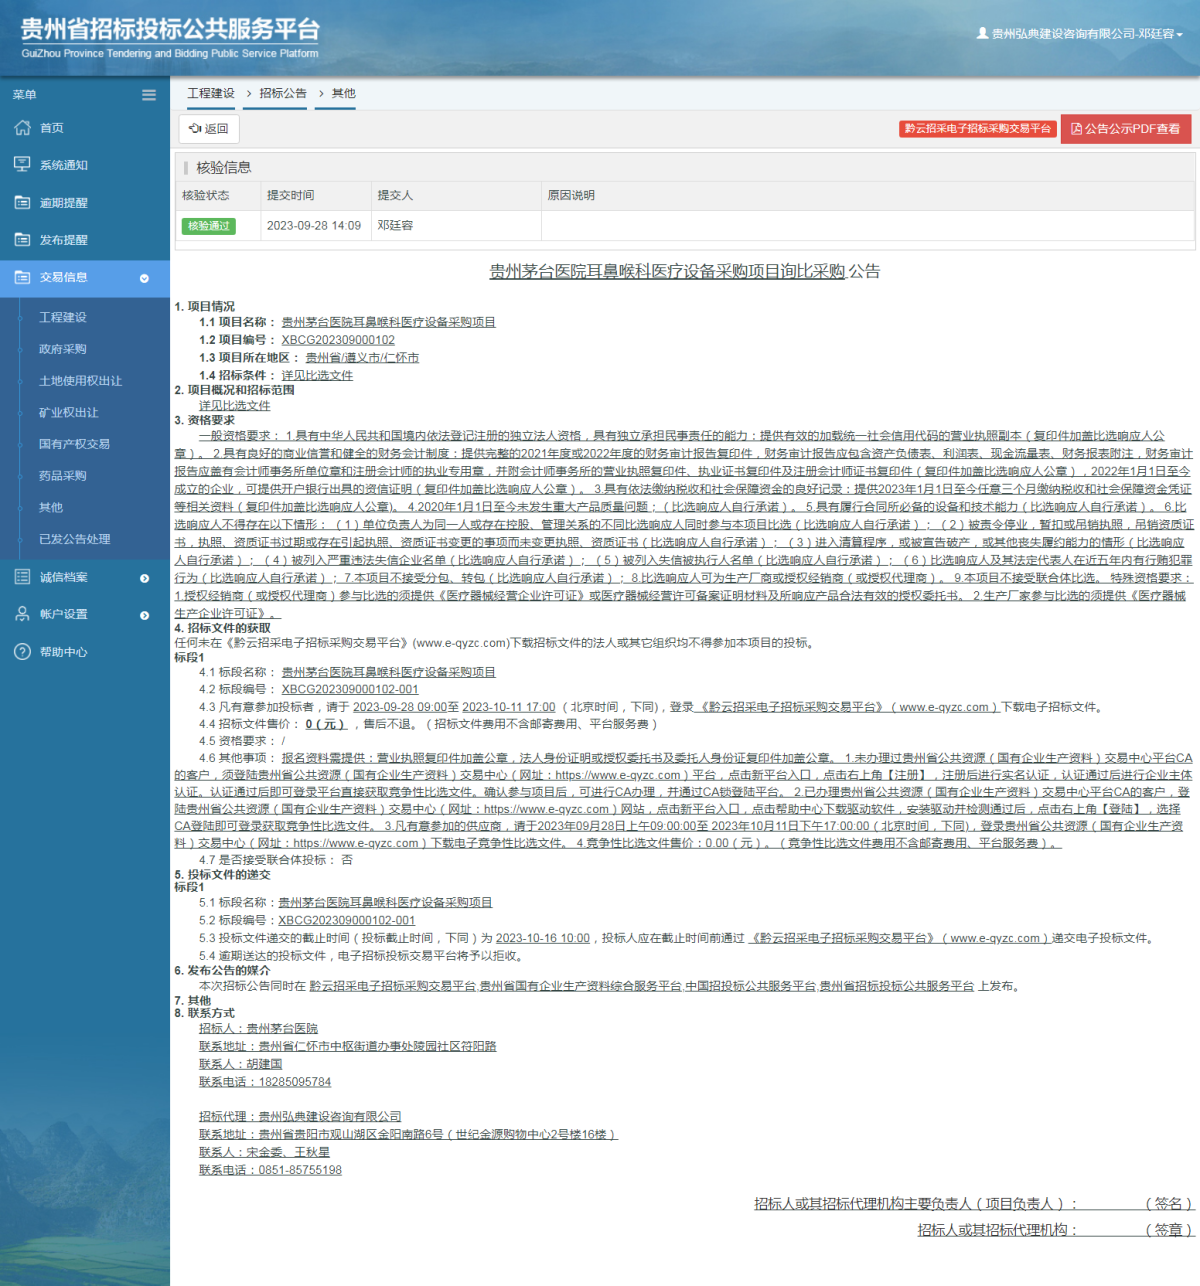Click the PDF icon on 公告公示PDF查看
Screen dimensions: 1200x1286
click(1075, 128)
